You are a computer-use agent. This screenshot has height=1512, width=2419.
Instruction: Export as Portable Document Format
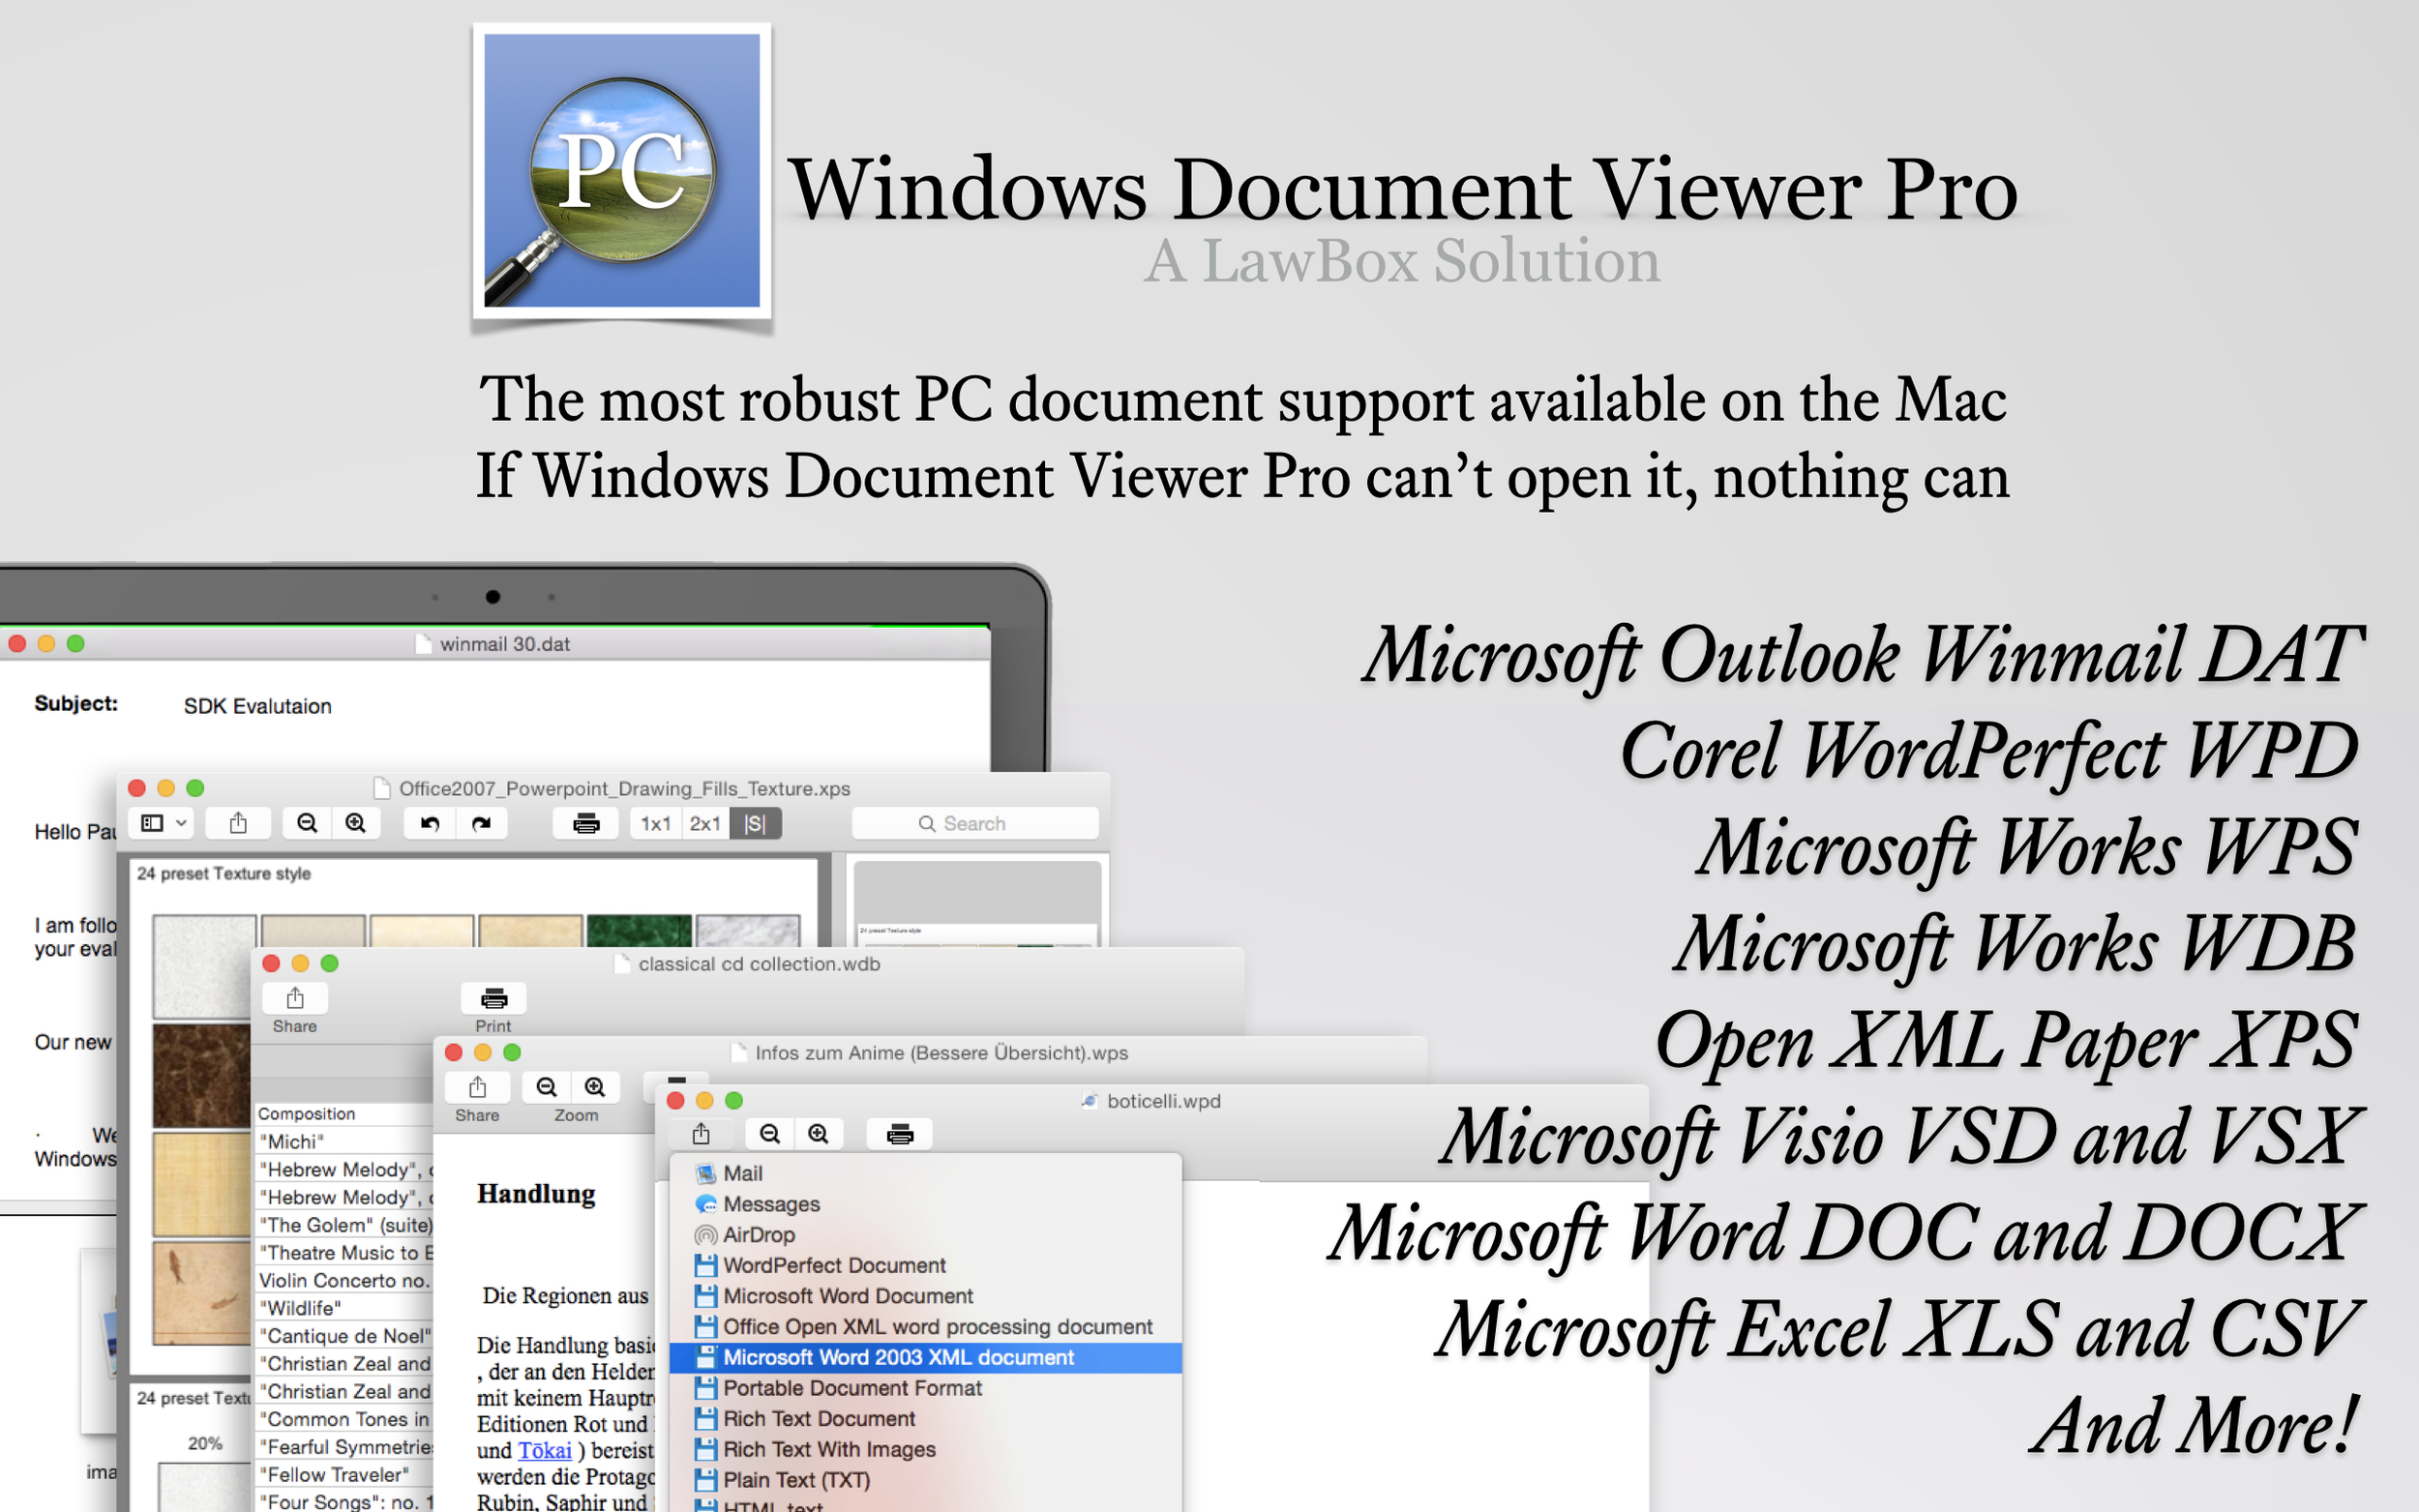pyautogui.click(x=925, y=1388)
